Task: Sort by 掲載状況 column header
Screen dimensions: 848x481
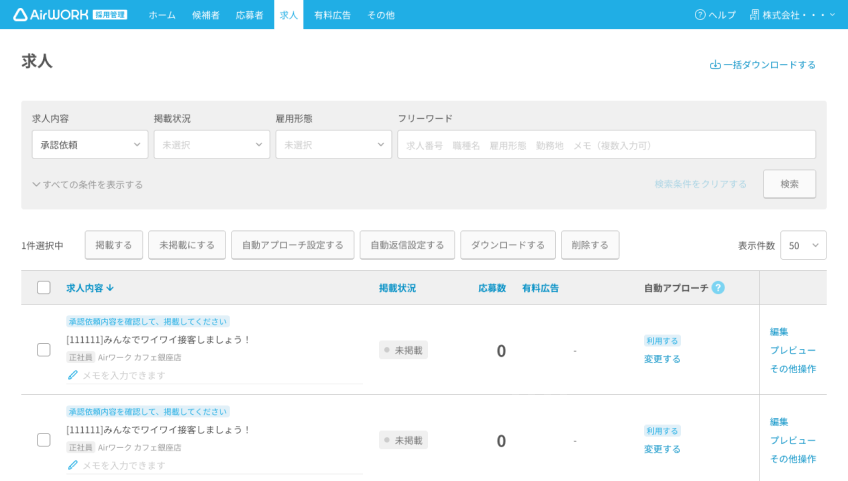Action: (398, 288)
